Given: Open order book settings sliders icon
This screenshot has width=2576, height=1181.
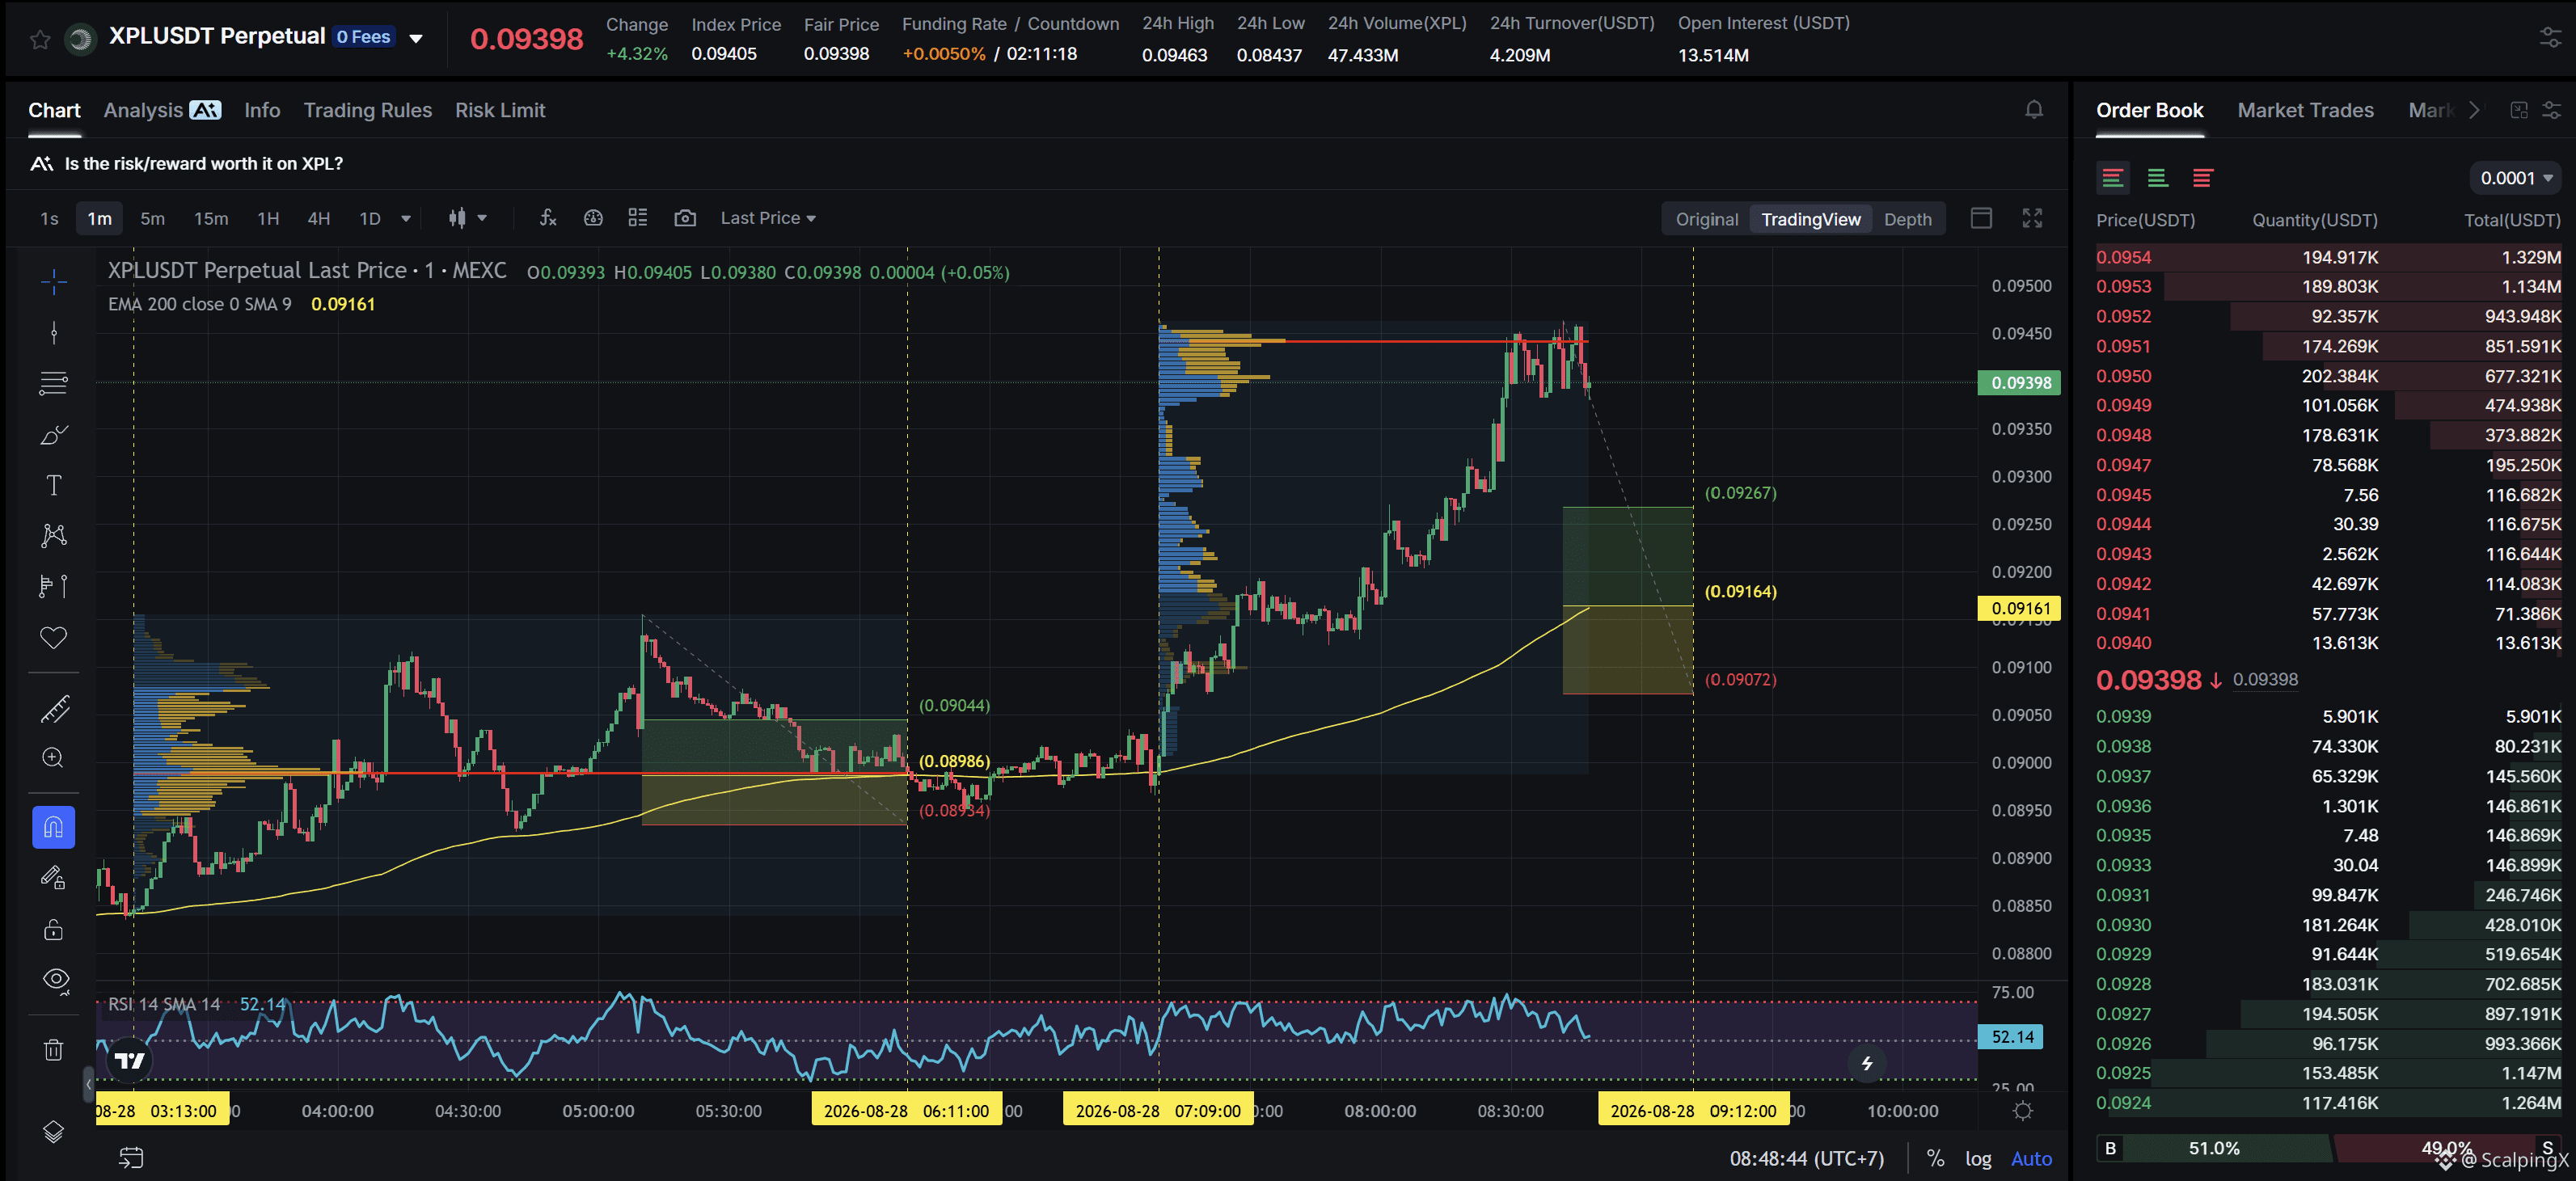Looking at the screenshot, I should (2552, 110).
